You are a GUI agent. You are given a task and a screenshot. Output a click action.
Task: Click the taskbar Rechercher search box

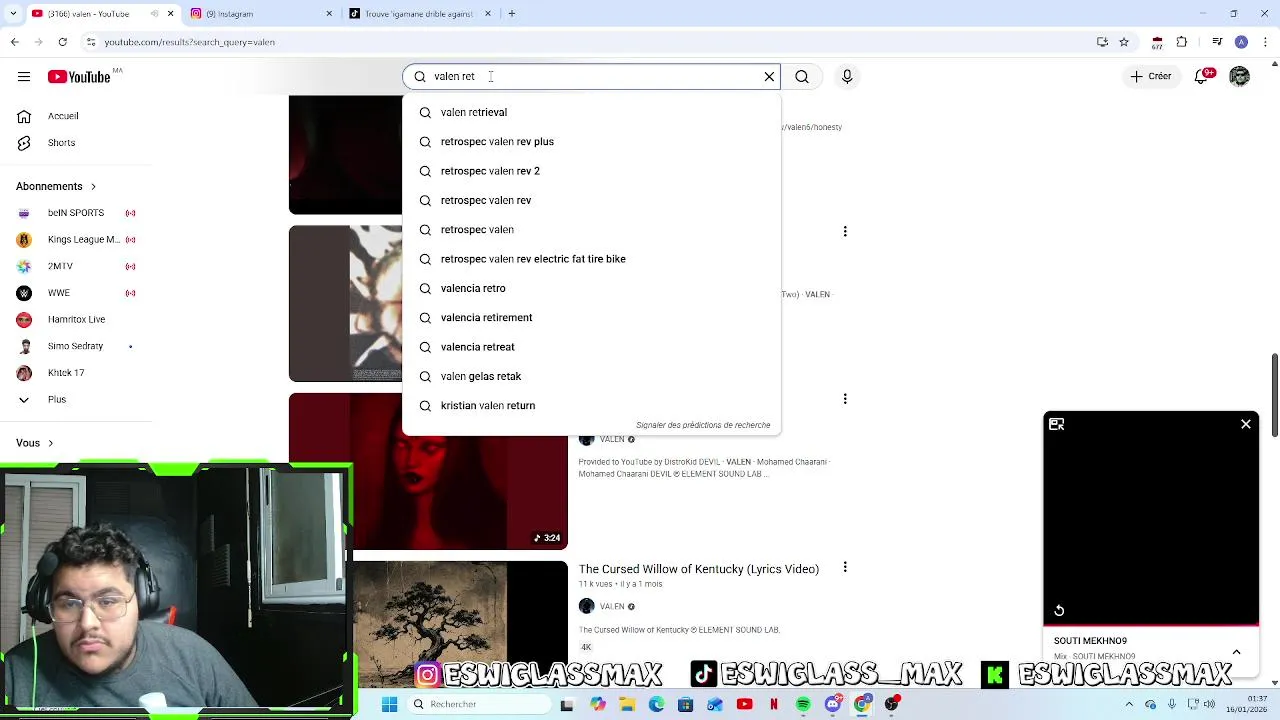pyautogui.click(x=477, y=704)
